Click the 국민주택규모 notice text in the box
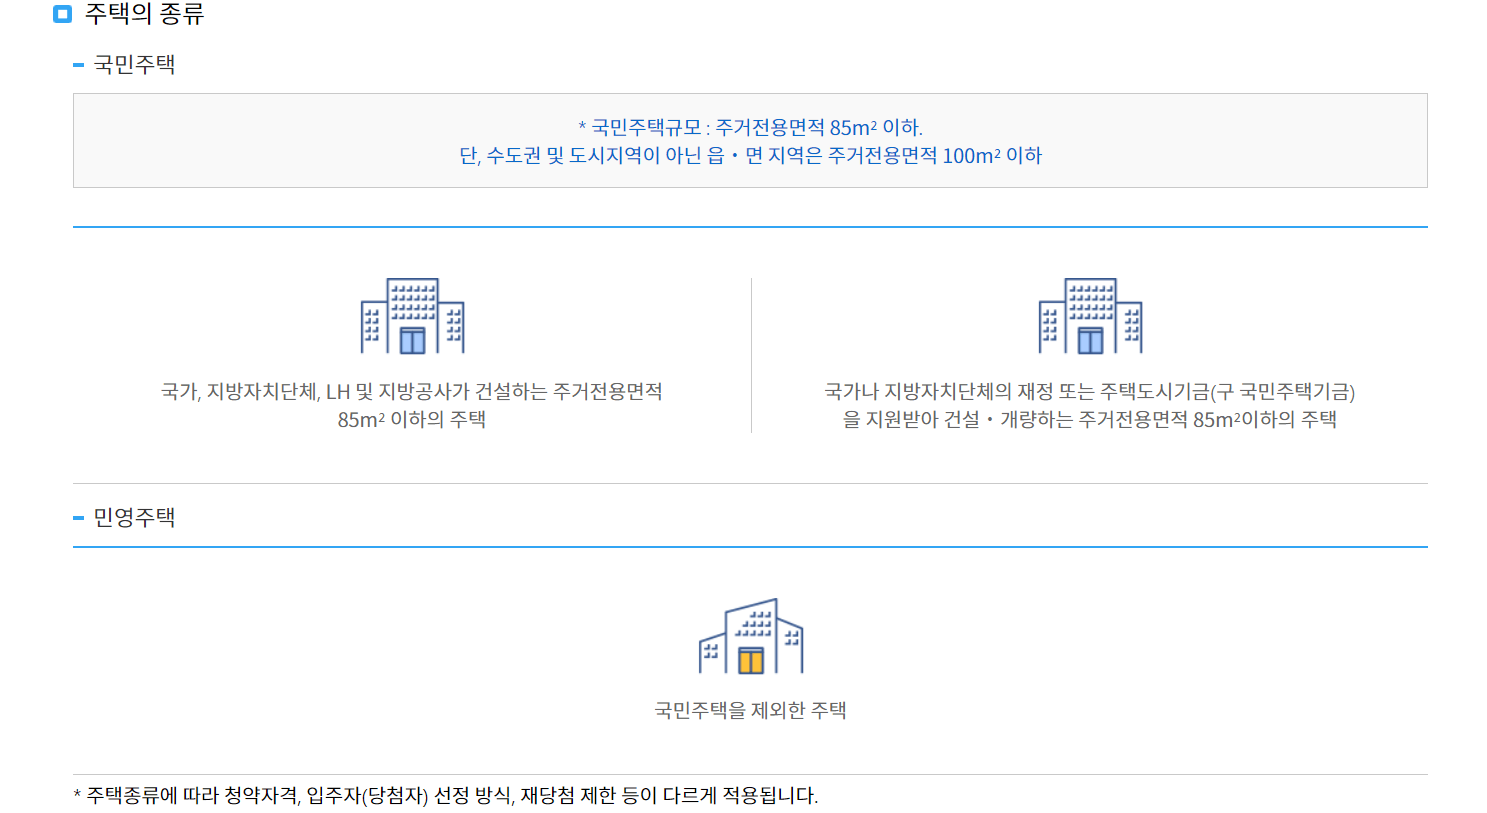Viewport: 1487px width, 813px height. [x=748, y=126]
